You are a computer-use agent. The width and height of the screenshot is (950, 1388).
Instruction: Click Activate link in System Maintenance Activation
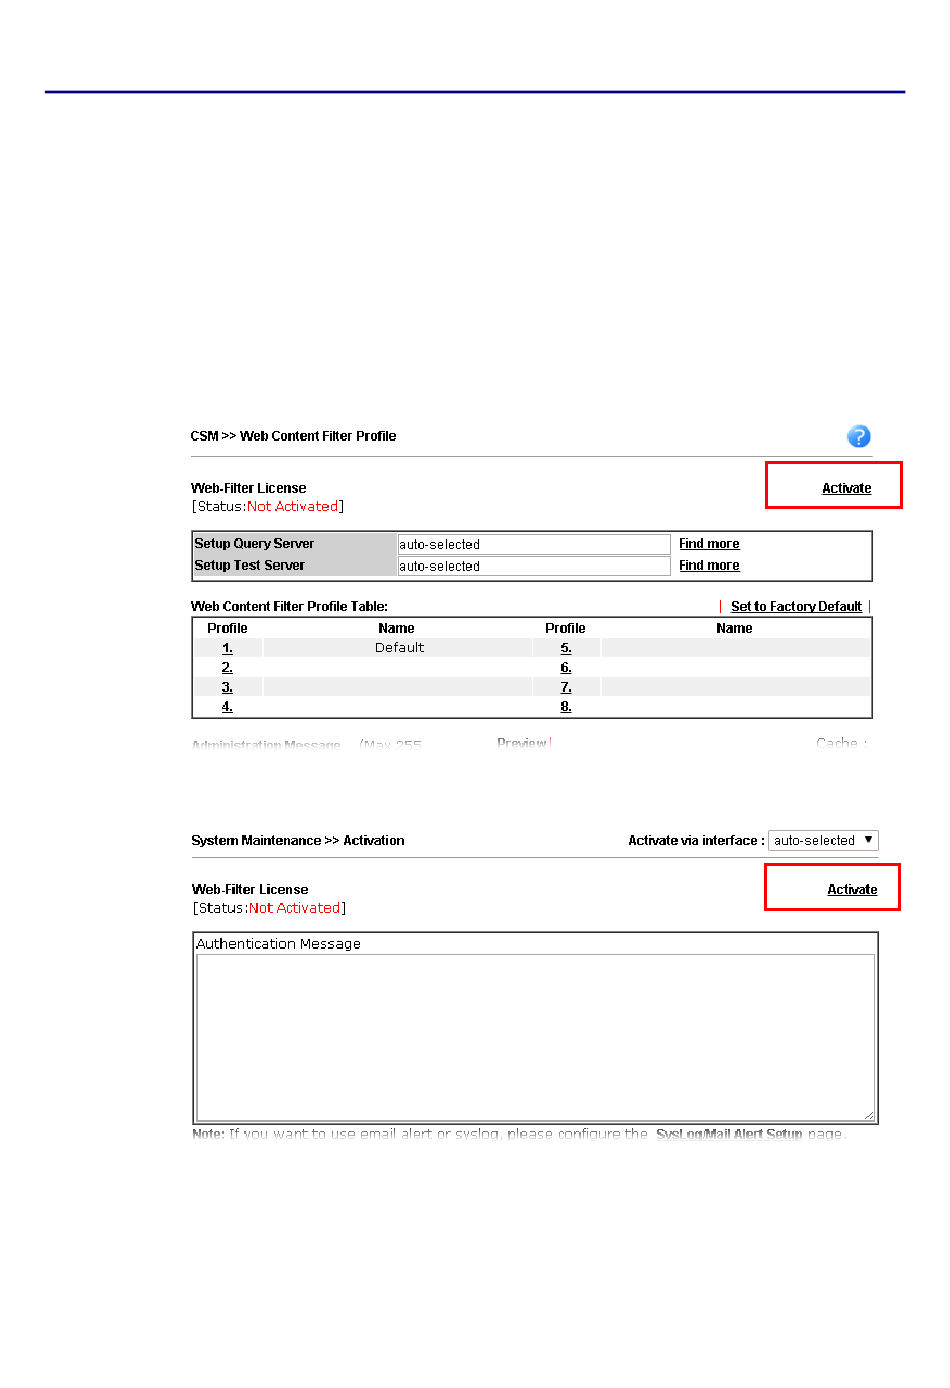(852, 889)
